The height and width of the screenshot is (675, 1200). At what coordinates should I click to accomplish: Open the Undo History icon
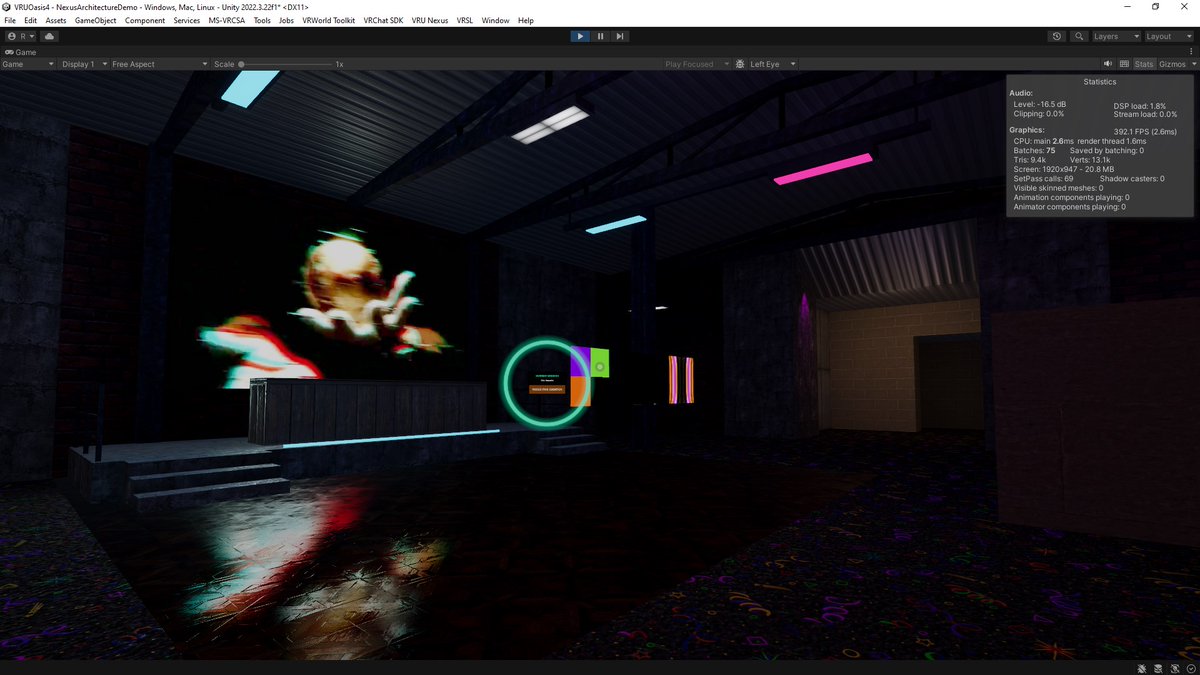1057,36
